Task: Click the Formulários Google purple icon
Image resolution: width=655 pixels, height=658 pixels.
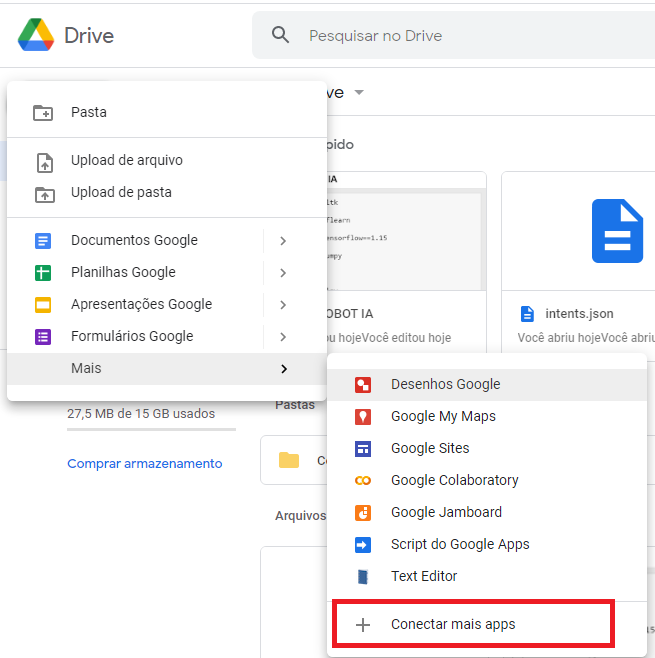Action: (x=43, y=337)
